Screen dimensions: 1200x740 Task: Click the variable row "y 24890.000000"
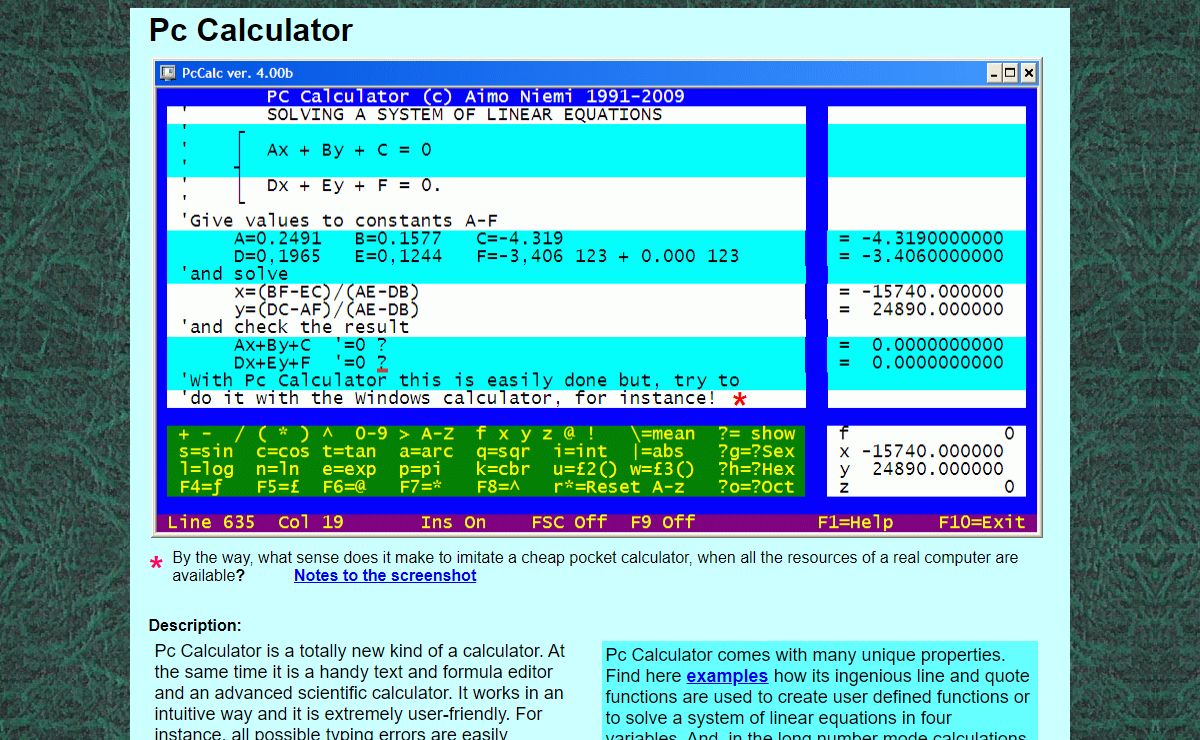tap(921, 470)
